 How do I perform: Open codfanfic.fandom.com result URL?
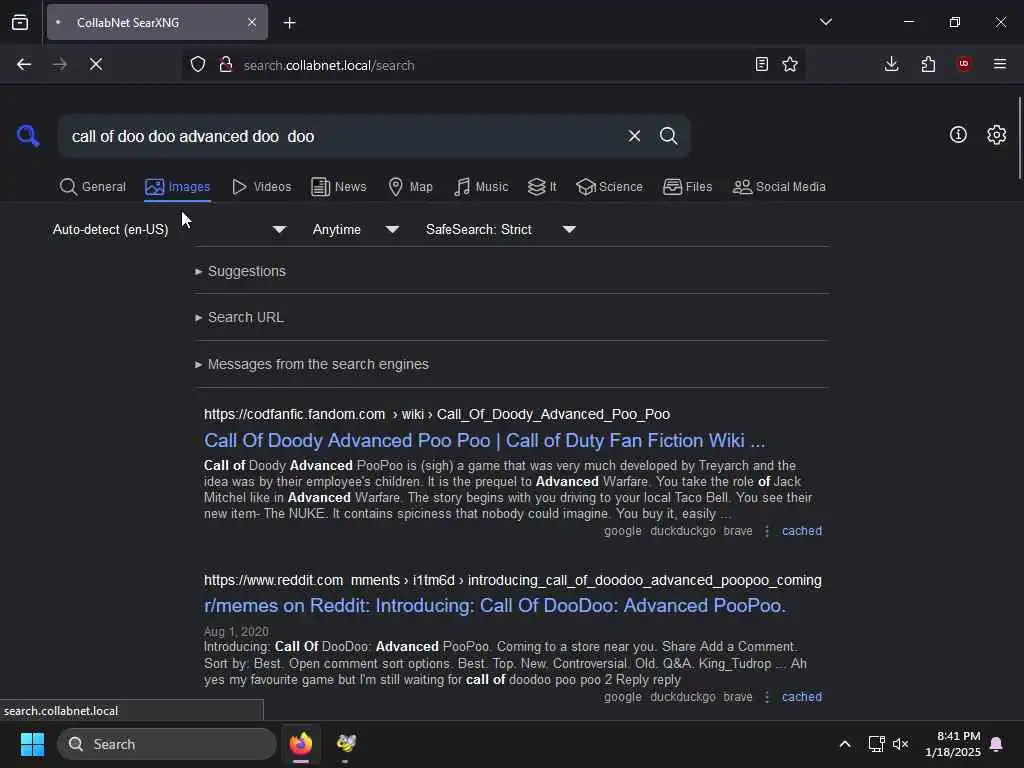coord(437,414)
